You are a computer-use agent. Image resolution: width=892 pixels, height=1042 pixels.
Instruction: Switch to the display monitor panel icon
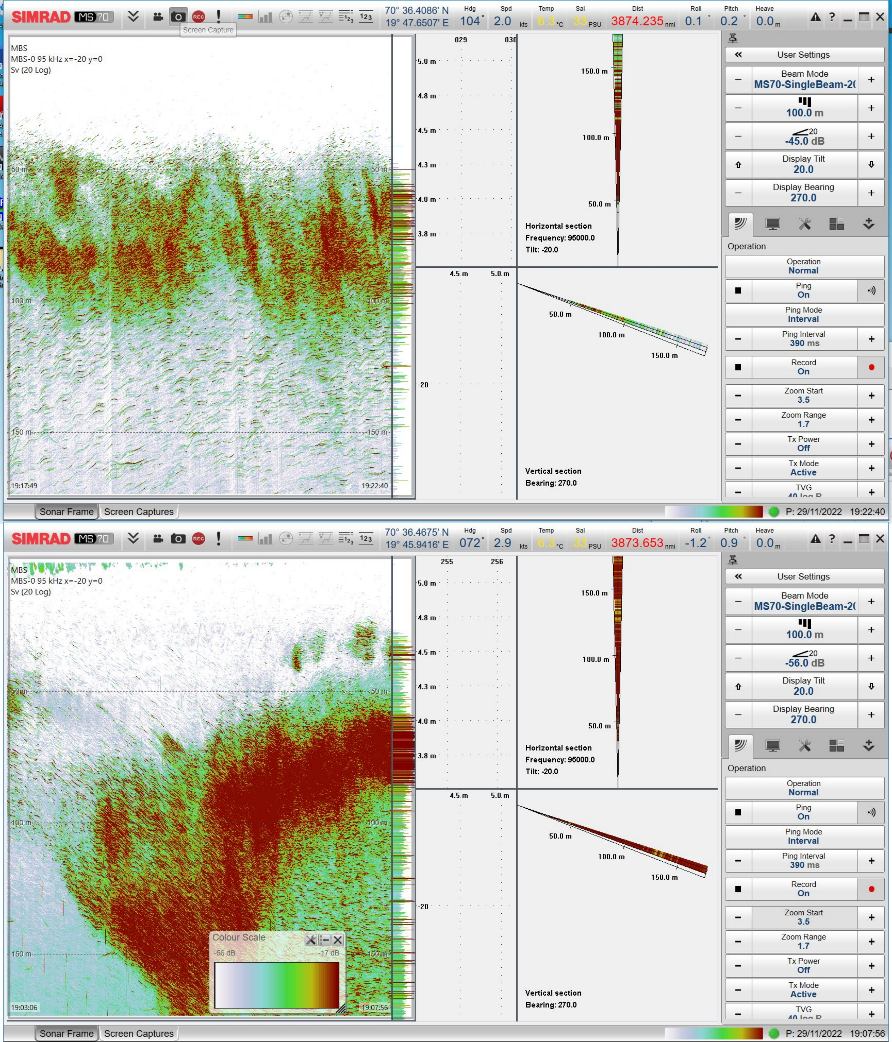774,224
